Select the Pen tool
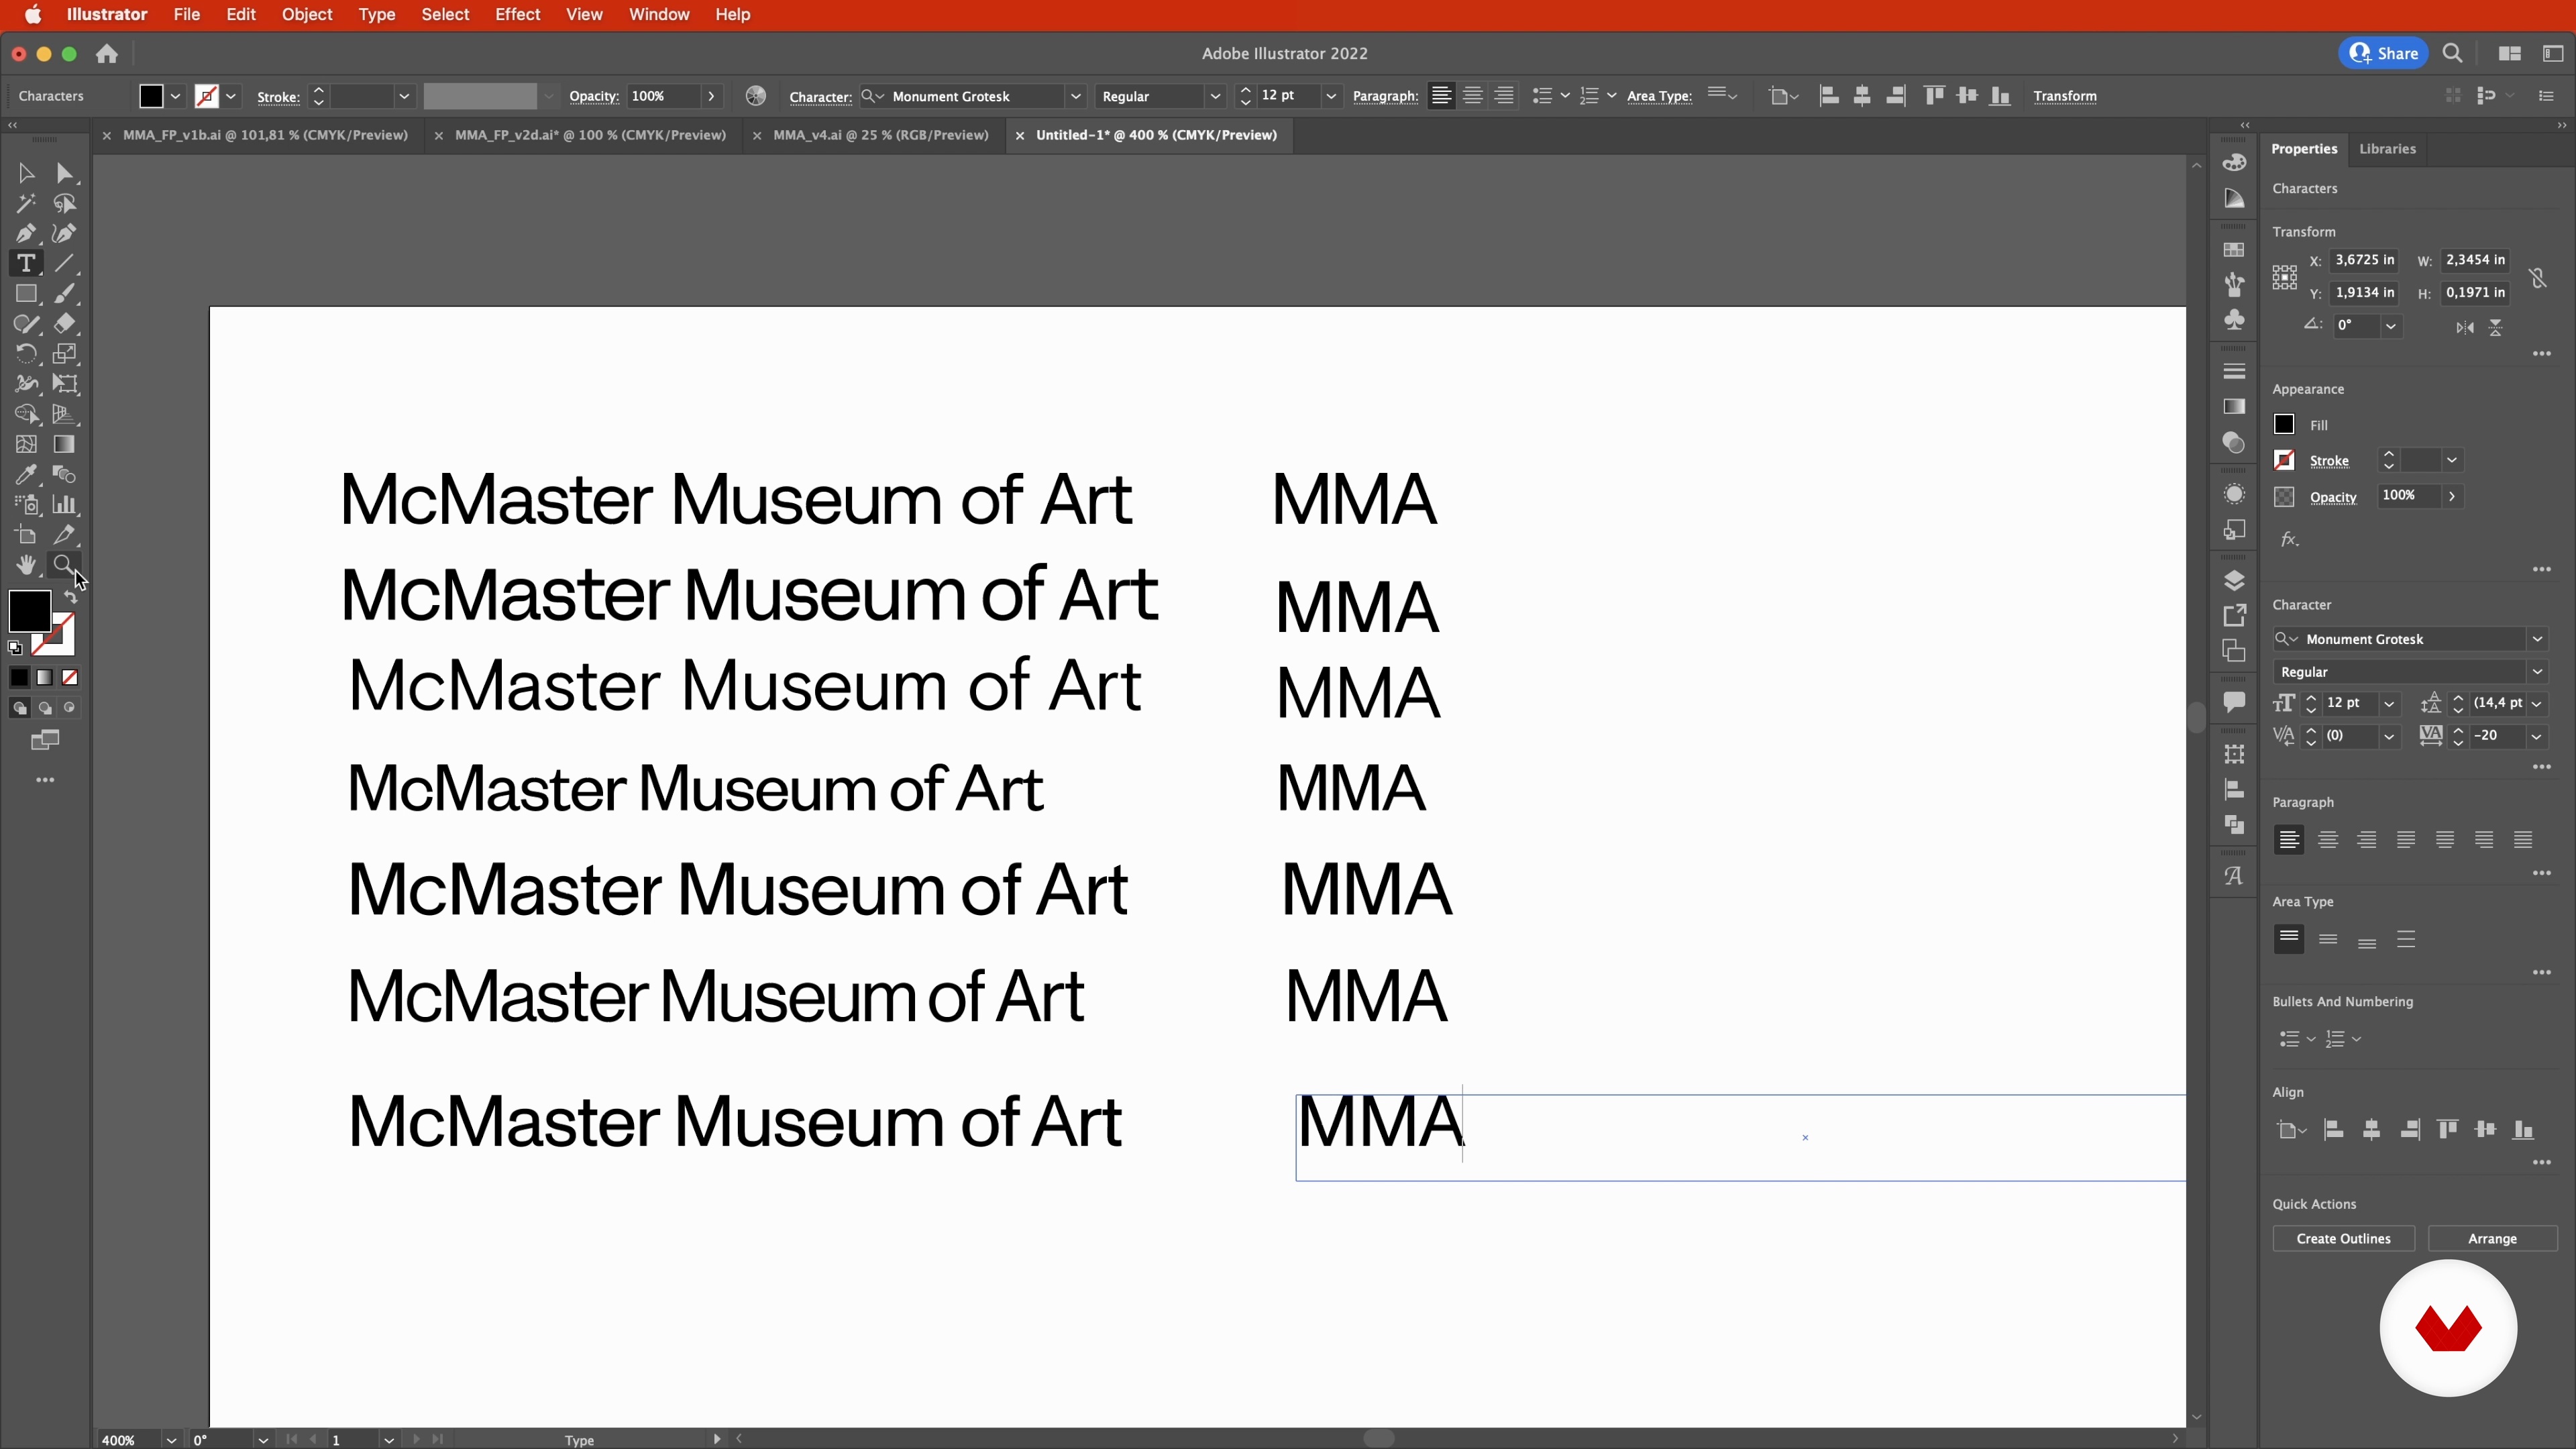 point(26,234)
